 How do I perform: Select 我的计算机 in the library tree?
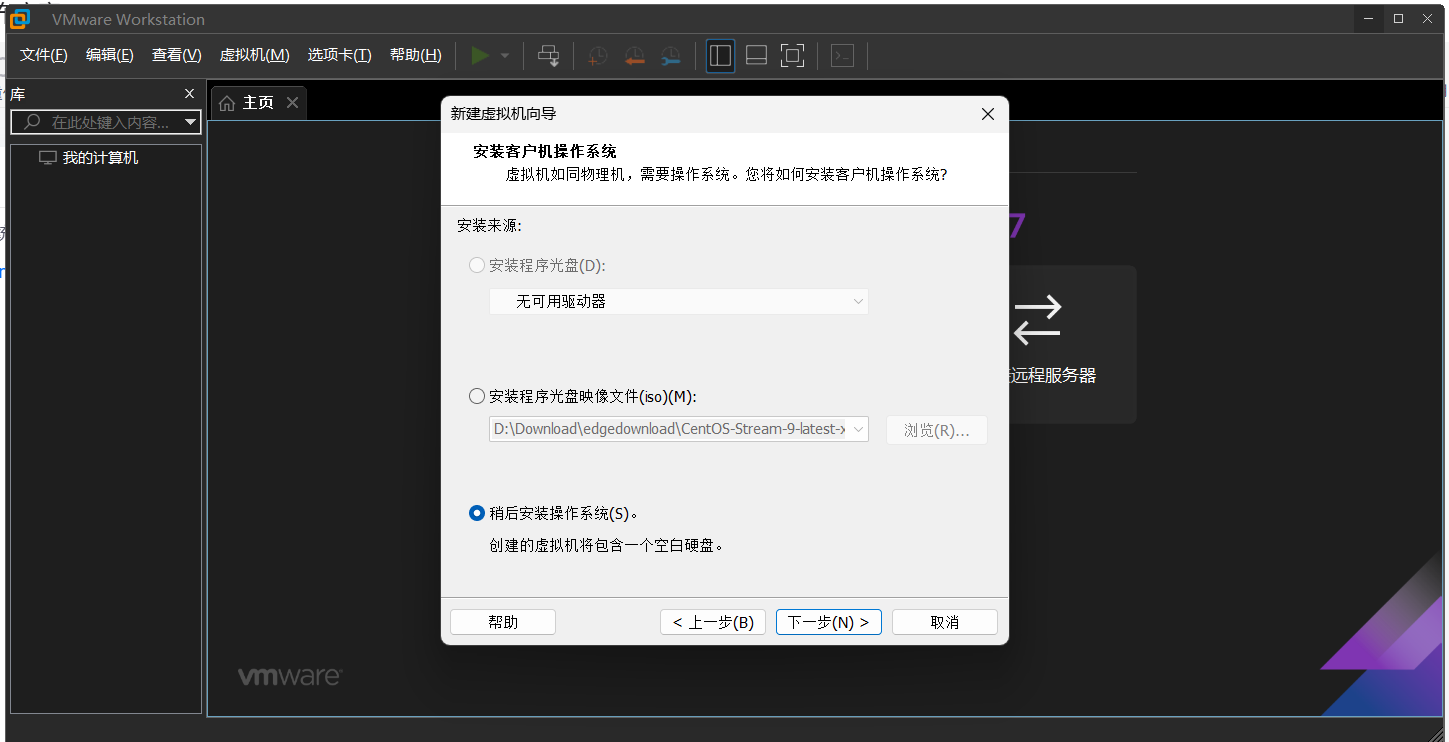(x=100, y=158)
